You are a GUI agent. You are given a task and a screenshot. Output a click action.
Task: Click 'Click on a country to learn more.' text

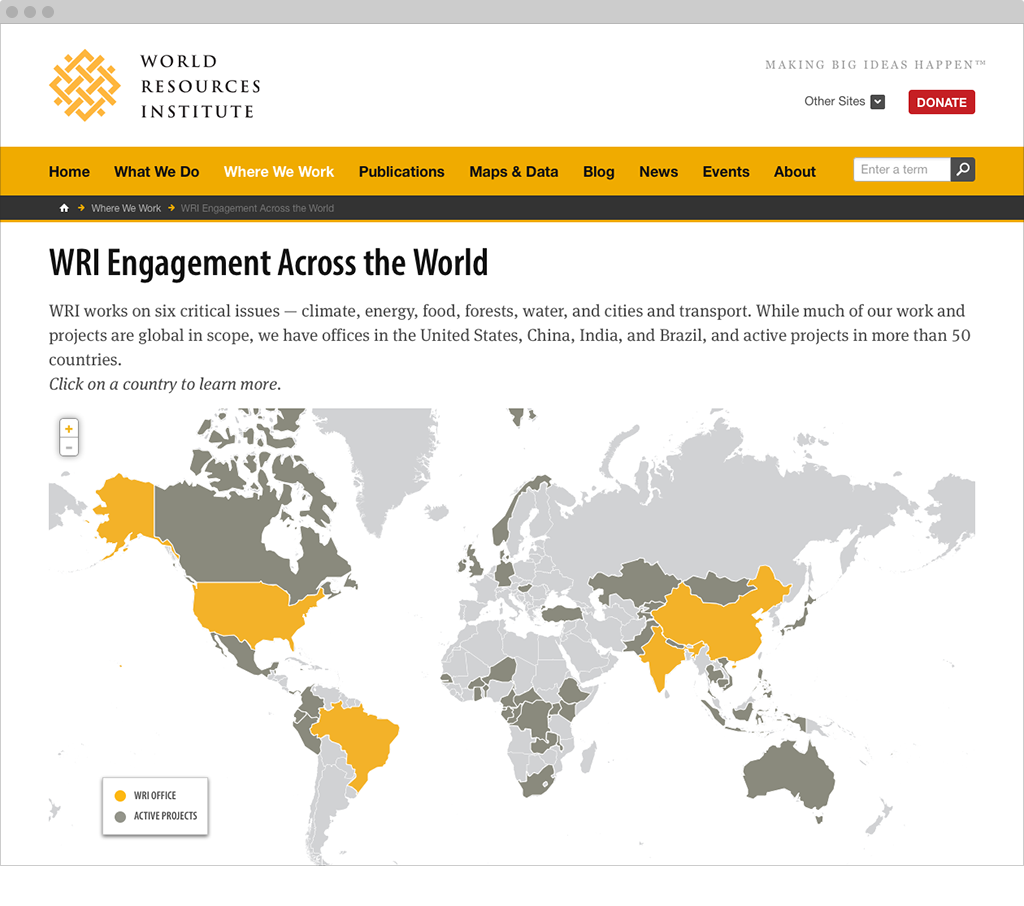pos(165,384)
